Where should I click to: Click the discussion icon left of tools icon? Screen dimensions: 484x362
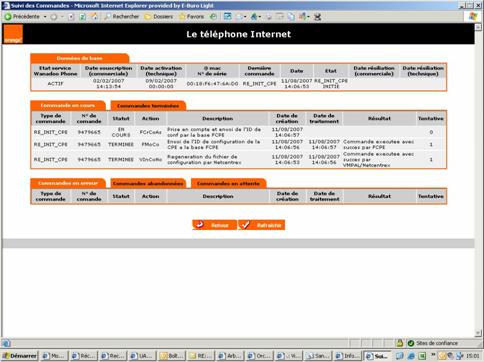[x=303, y=17]
